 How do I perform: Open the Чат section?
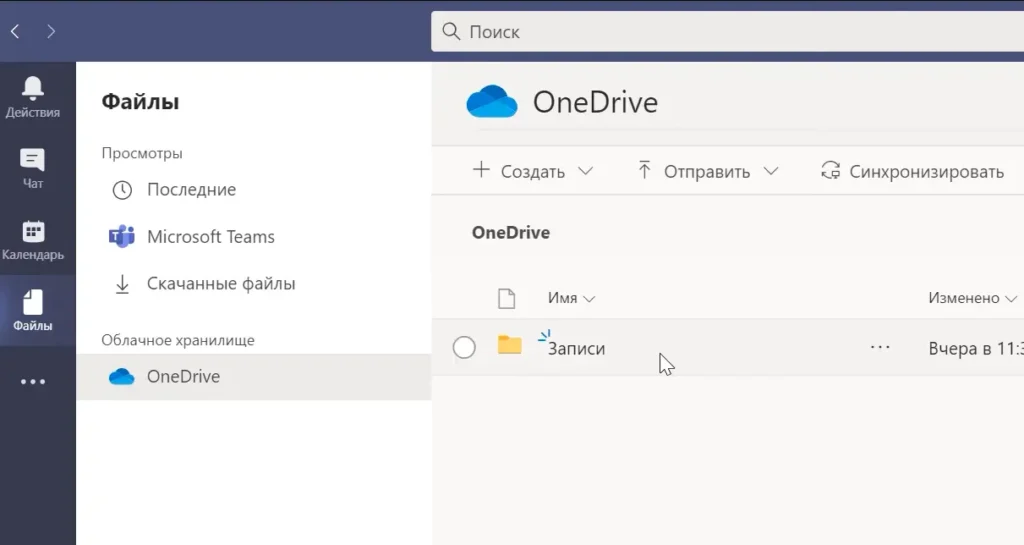[x=33, y=168]
